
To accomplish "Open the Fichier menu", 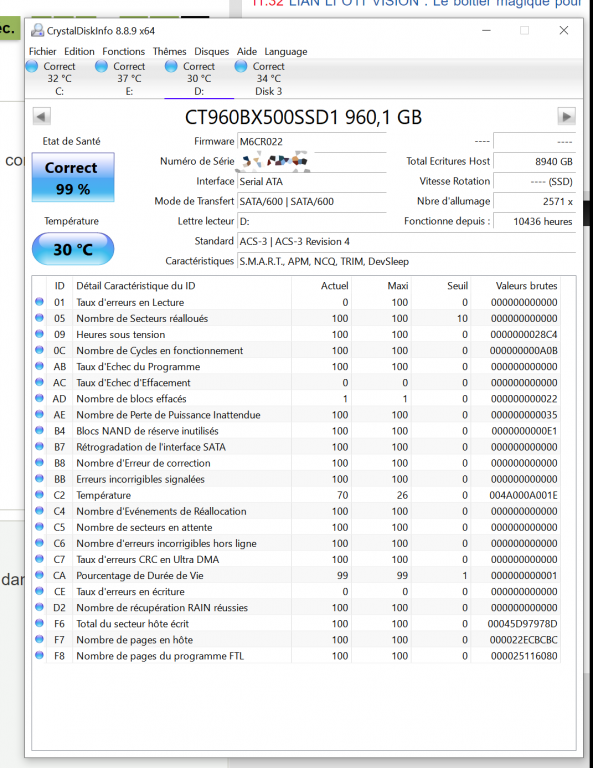I will (43, 51).
